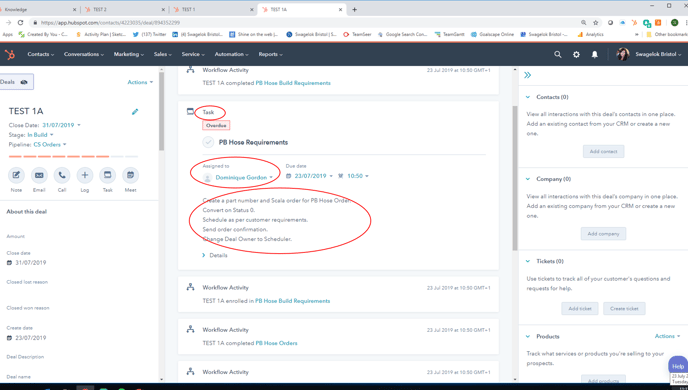
Task: Open the Service navigation menu
Action: [x=193, y=54]
